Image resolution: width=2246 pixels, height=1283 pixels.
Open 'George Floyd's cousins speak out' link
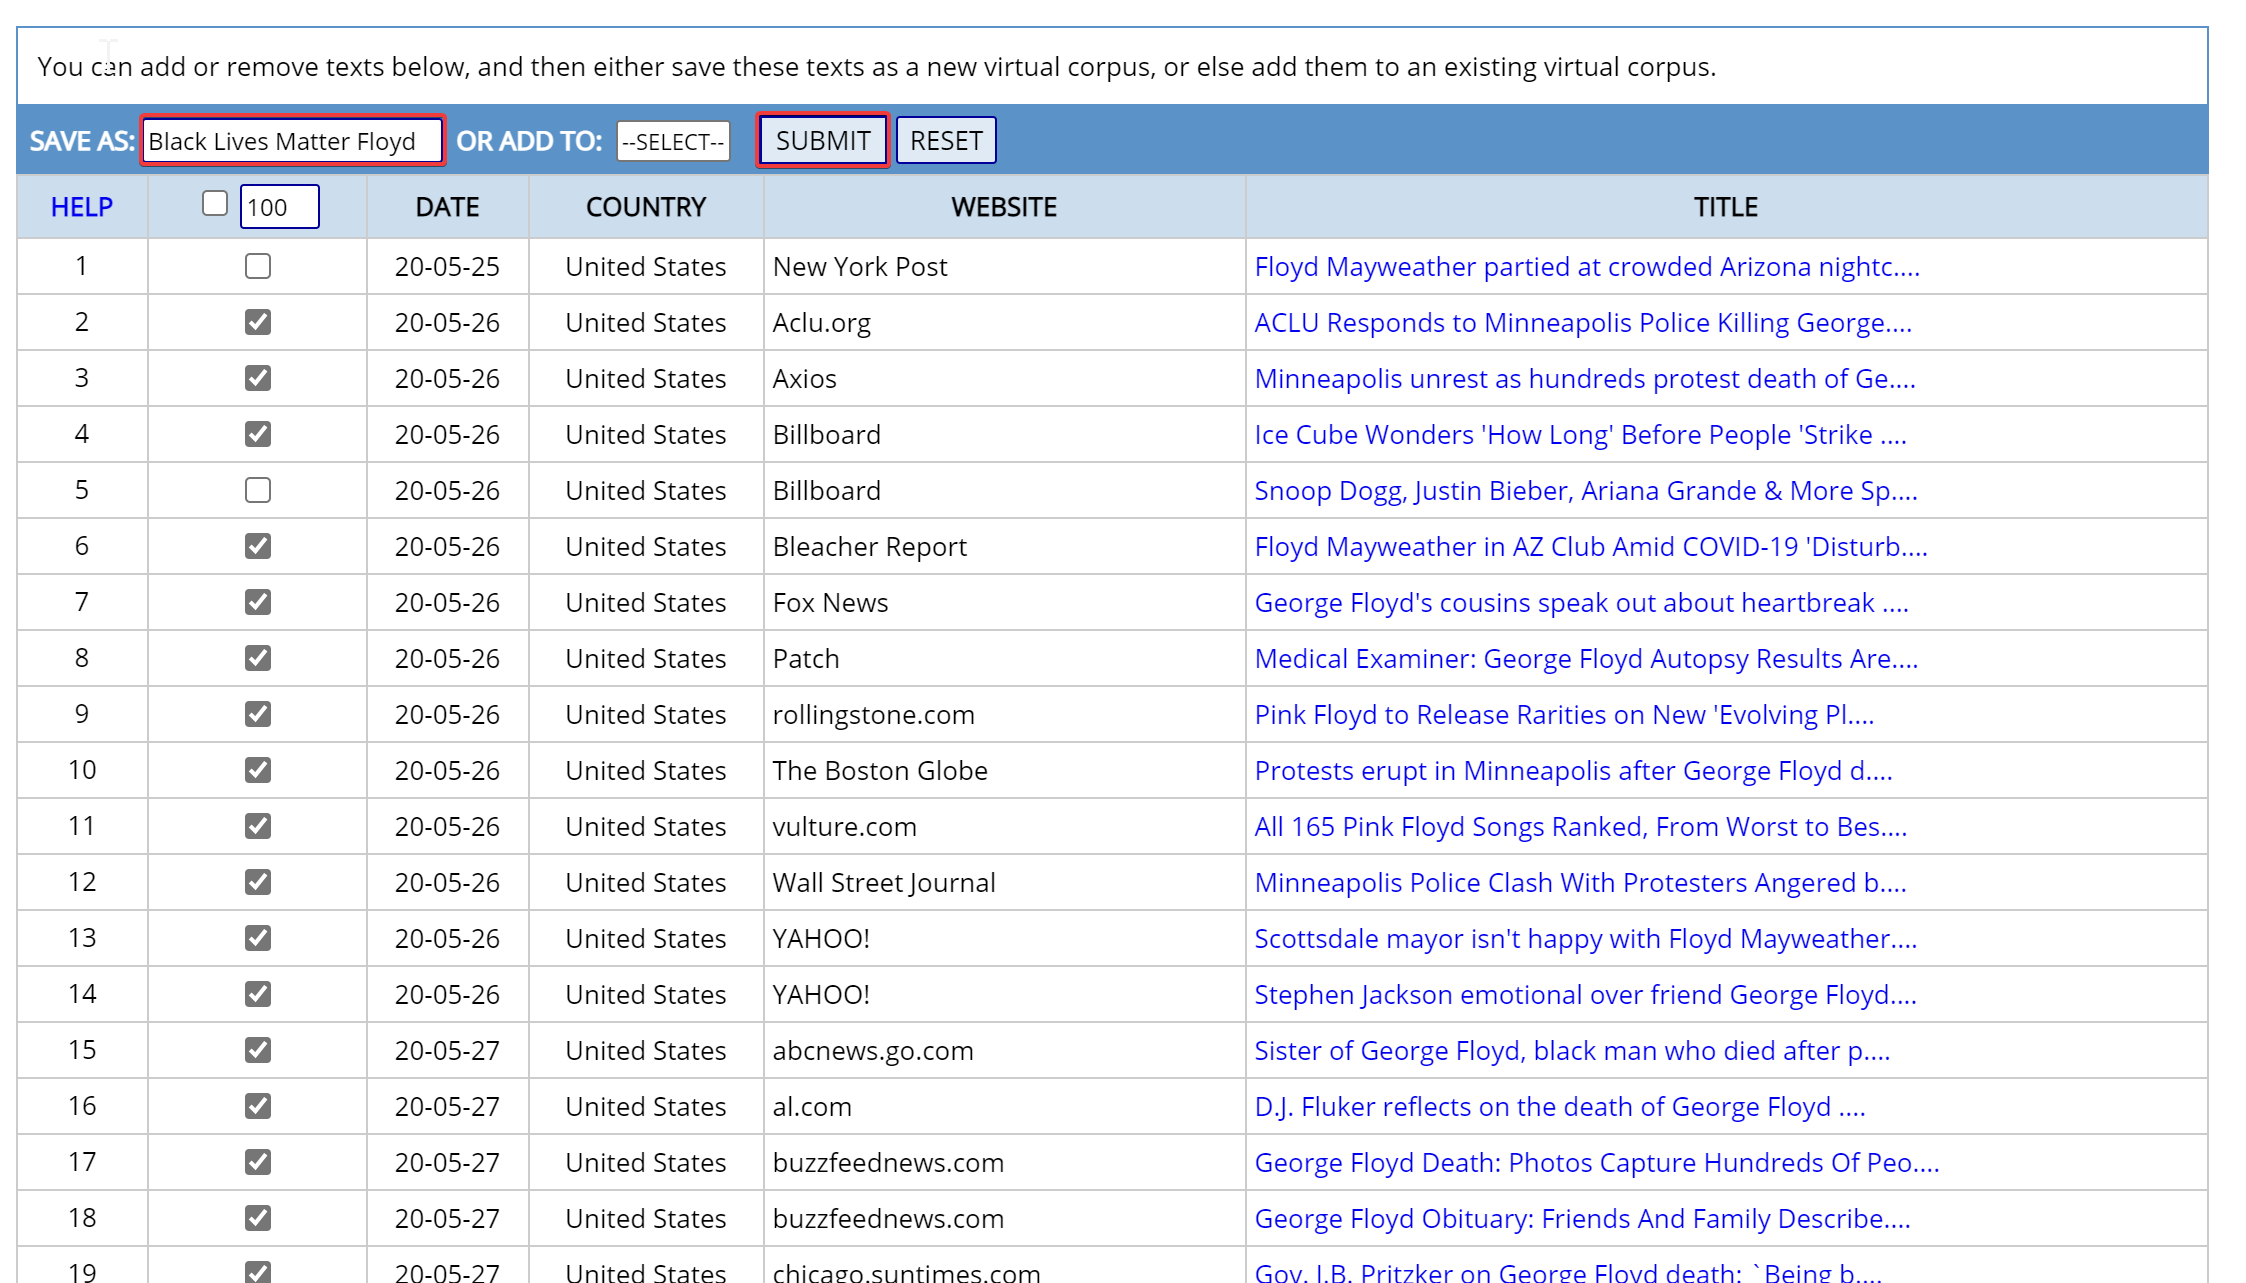click(x=1582, y=603)
